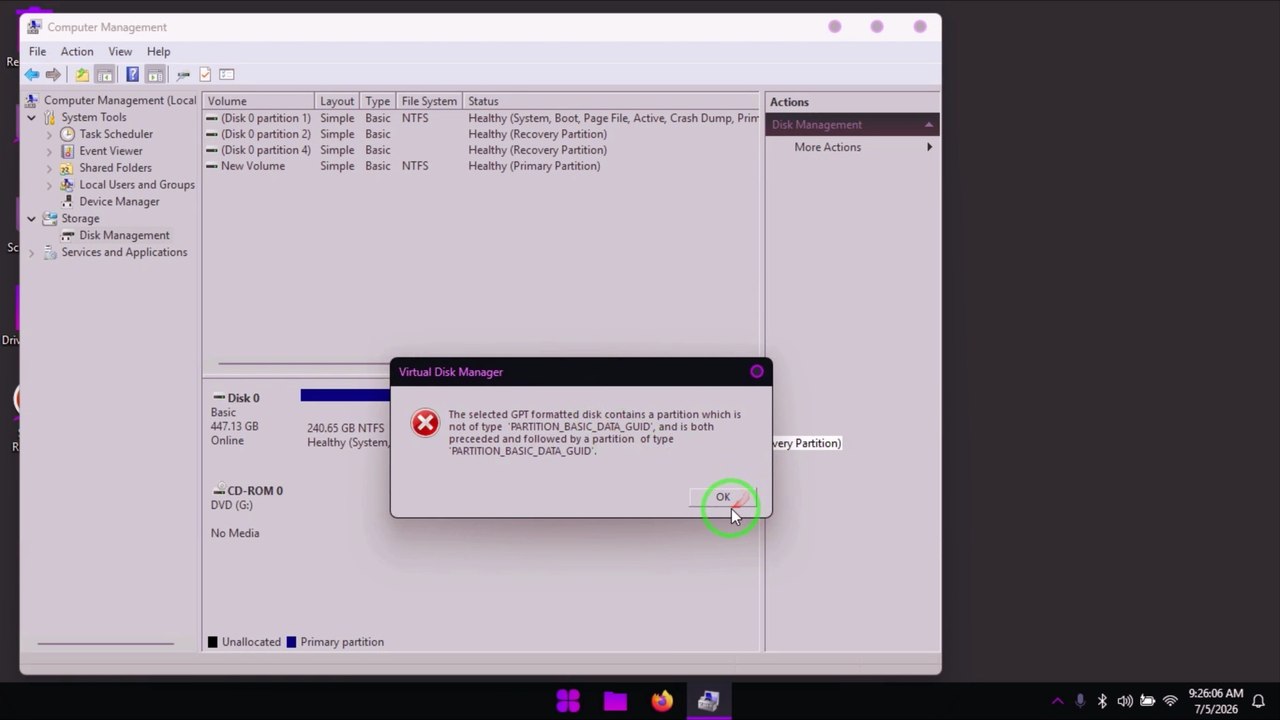
Task: Open the File menu
Action: point(37,51)
